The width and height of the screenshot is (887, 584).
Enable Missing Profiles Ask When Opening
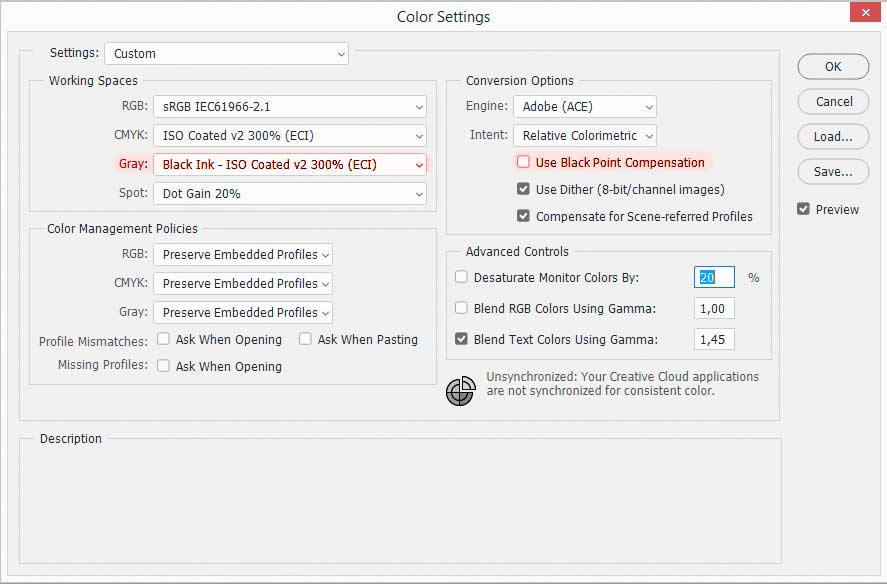163,367
